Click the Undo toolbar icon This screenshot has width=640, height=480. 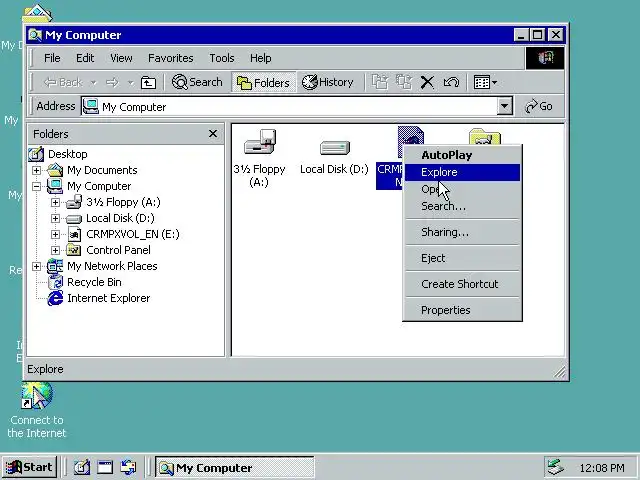click(451, 82)
